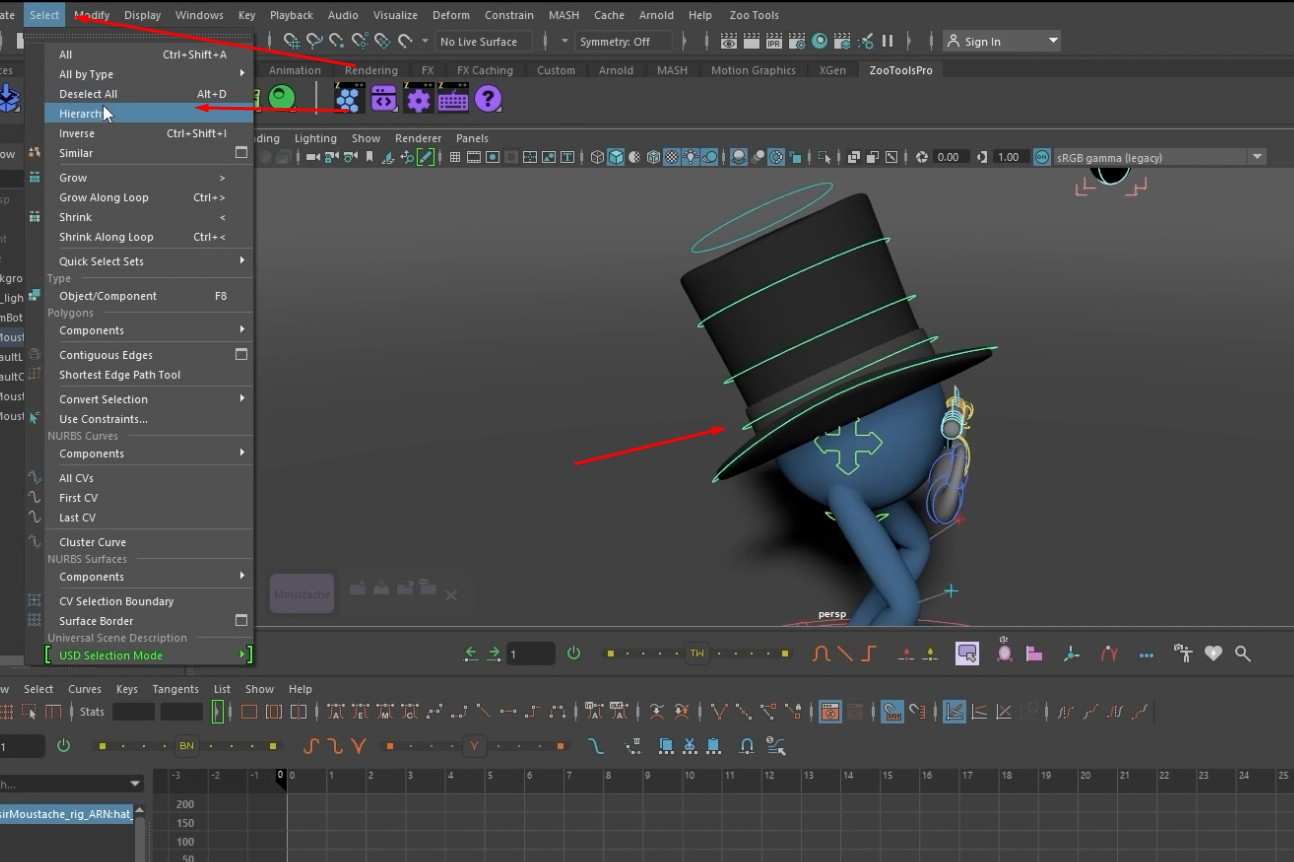Image resolution: width=1294 pixels, height=862 pixels.
Task: Open the Sign In dropdown
Action: pyautogui.click(x=1001, y=41)
